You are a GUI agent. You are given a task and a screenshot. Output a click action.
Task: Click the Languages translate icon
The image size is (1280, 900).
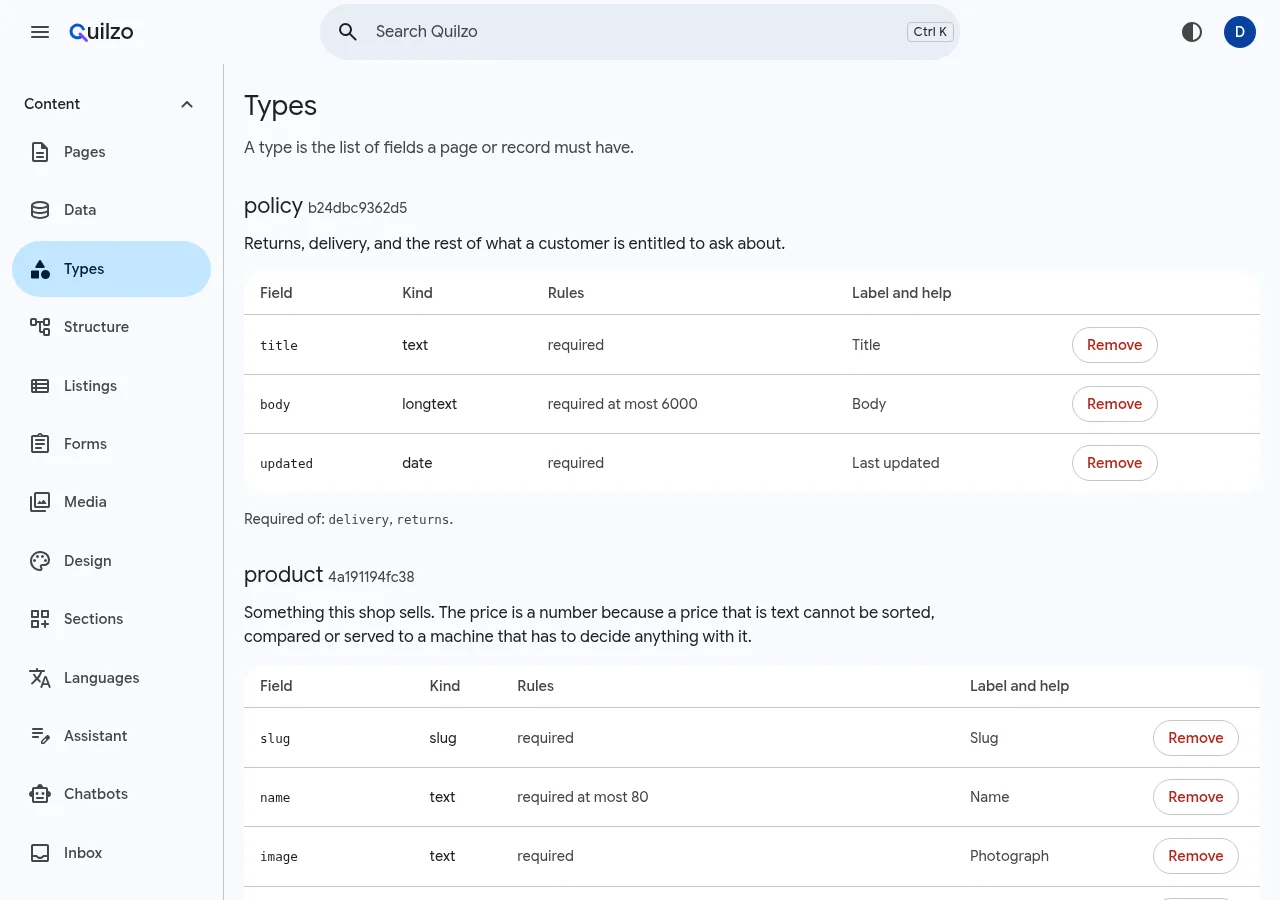[x=40, y=678]
